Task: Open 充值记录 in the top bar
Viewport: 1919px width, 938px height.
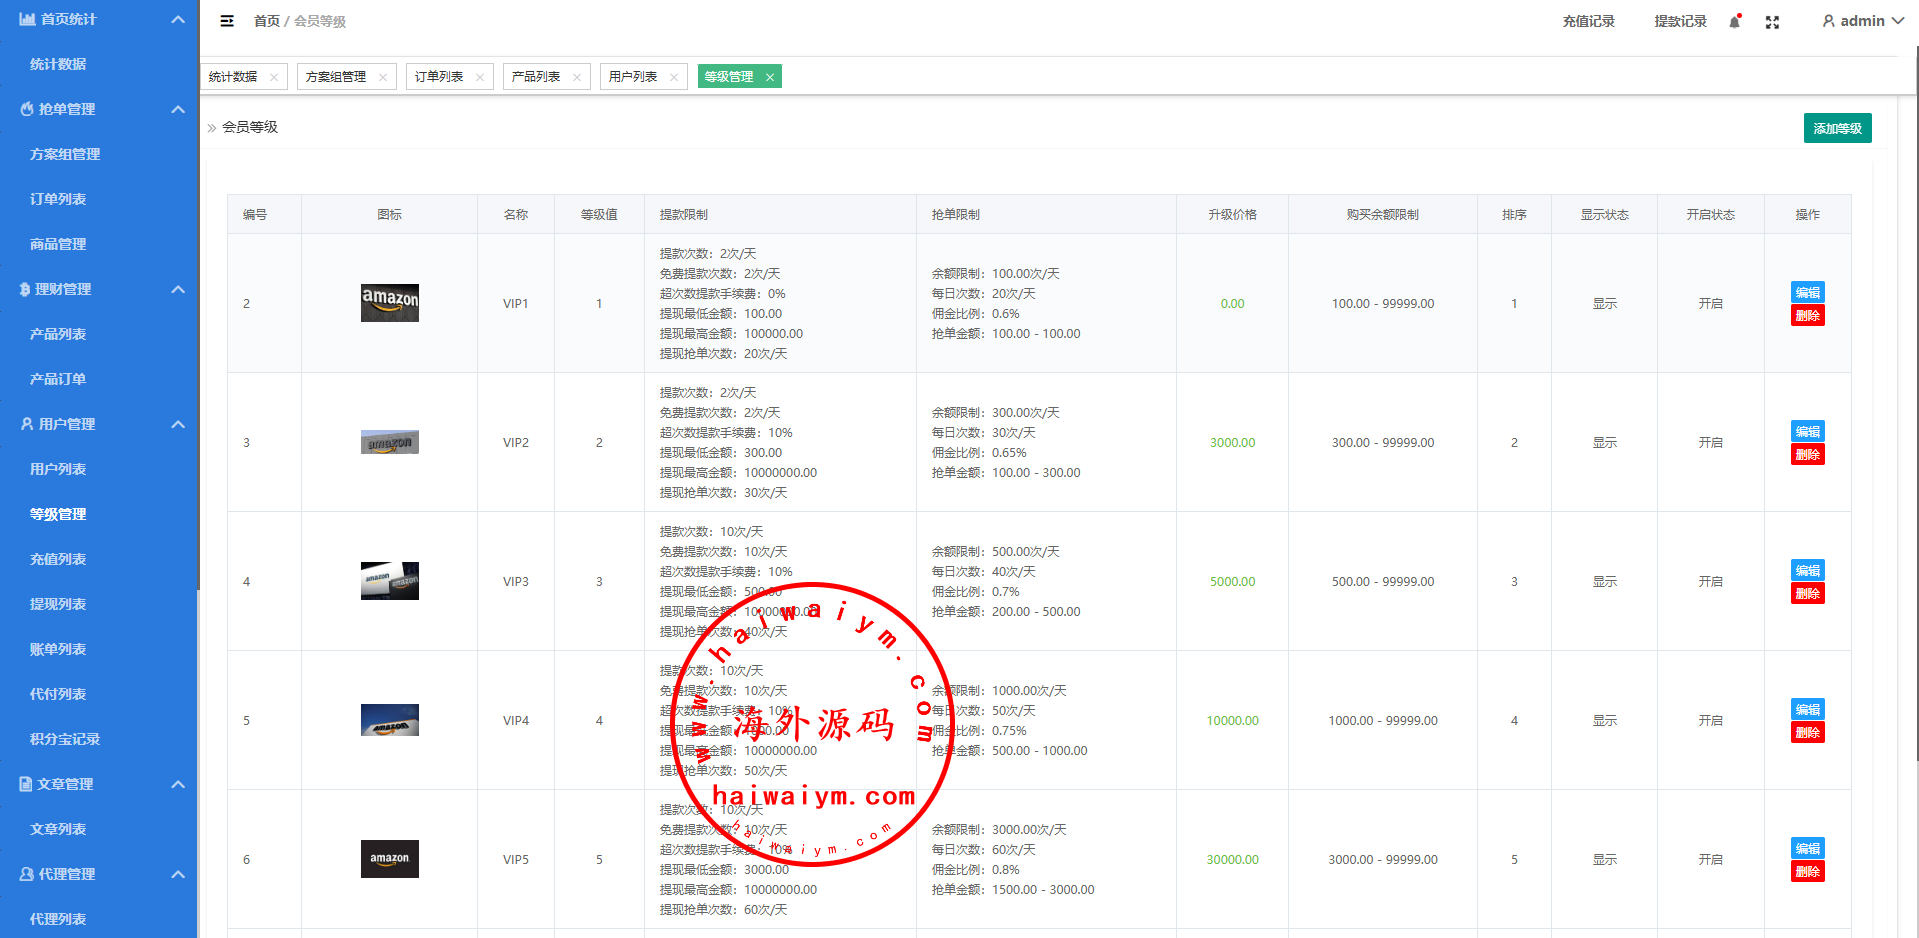Action: (x=1588, y=21)
